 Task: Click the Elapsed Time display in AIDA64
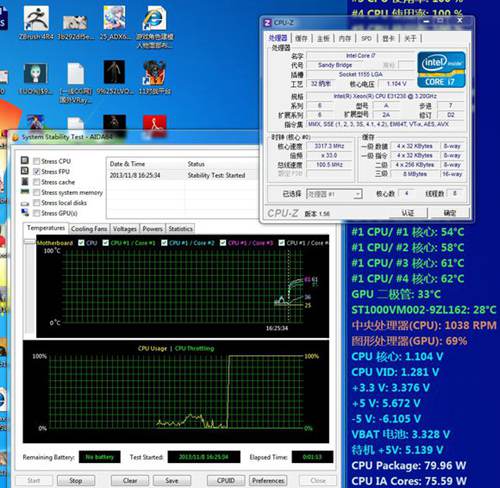pyautogui.click(x=312, y=457)
